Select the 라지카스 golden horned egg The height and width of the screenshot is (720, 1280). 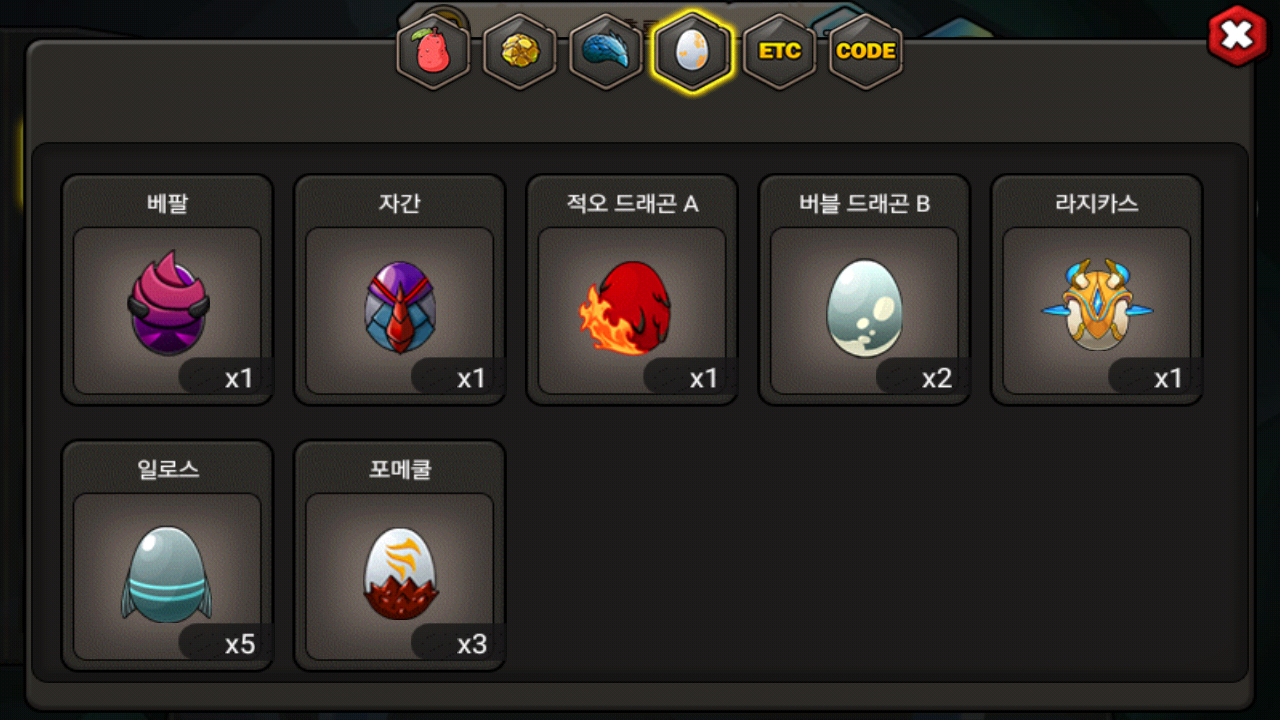pos(1096,305)
